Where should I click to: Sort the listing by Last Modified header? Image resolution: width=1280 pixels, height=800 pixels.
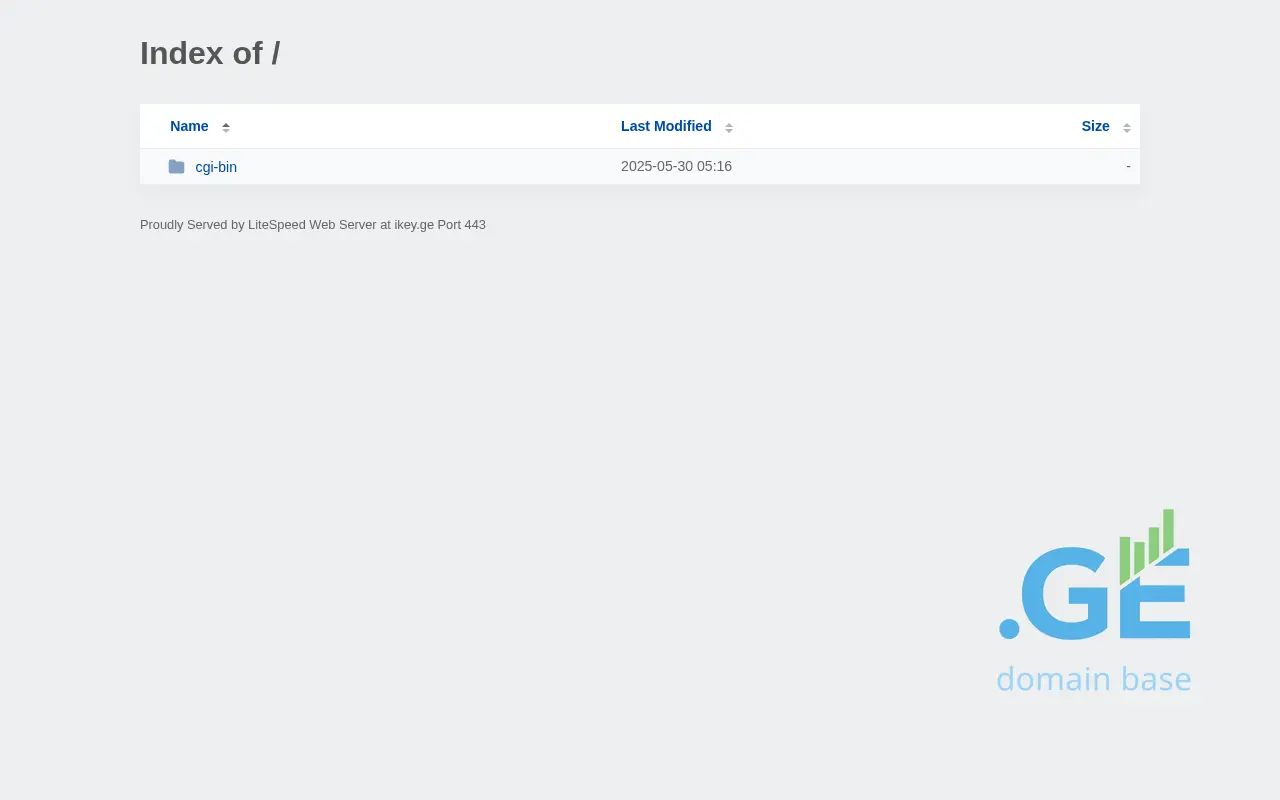[666, 126]
